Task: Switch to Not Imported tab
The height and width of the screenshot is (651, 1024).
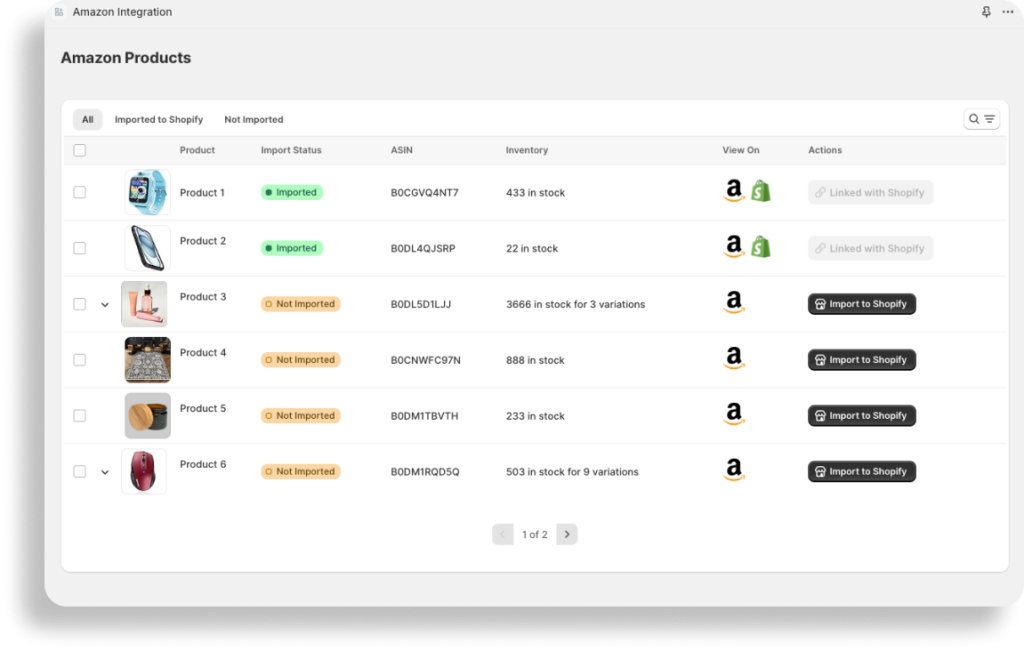Action: 254,119
